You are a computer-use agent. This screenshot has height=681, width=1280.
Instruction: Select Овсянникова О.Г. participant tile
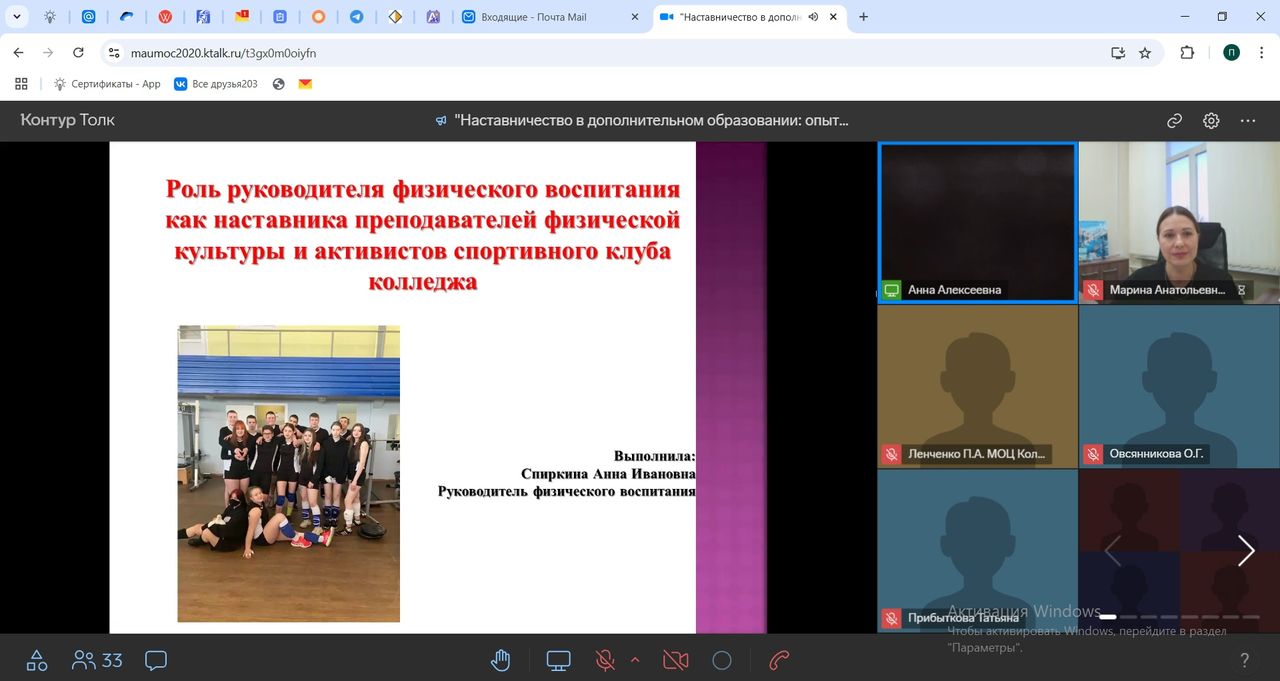tap(1179, 386)
